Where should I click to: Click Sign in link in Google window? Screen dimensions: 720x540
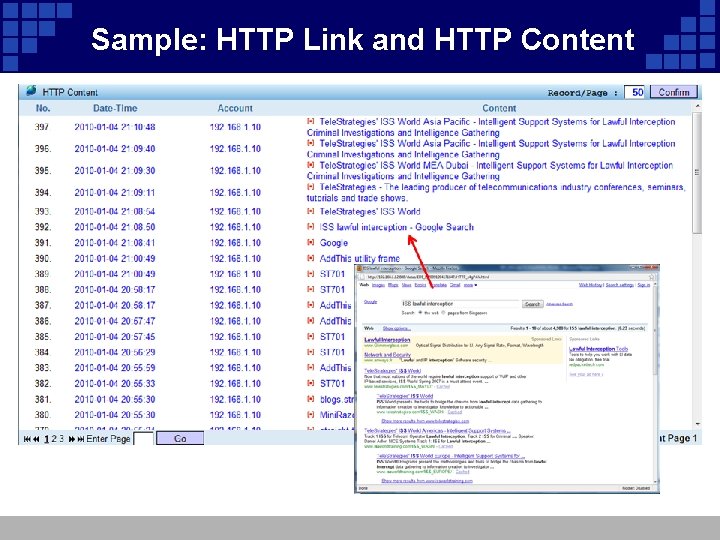click(x=643, y=285)
